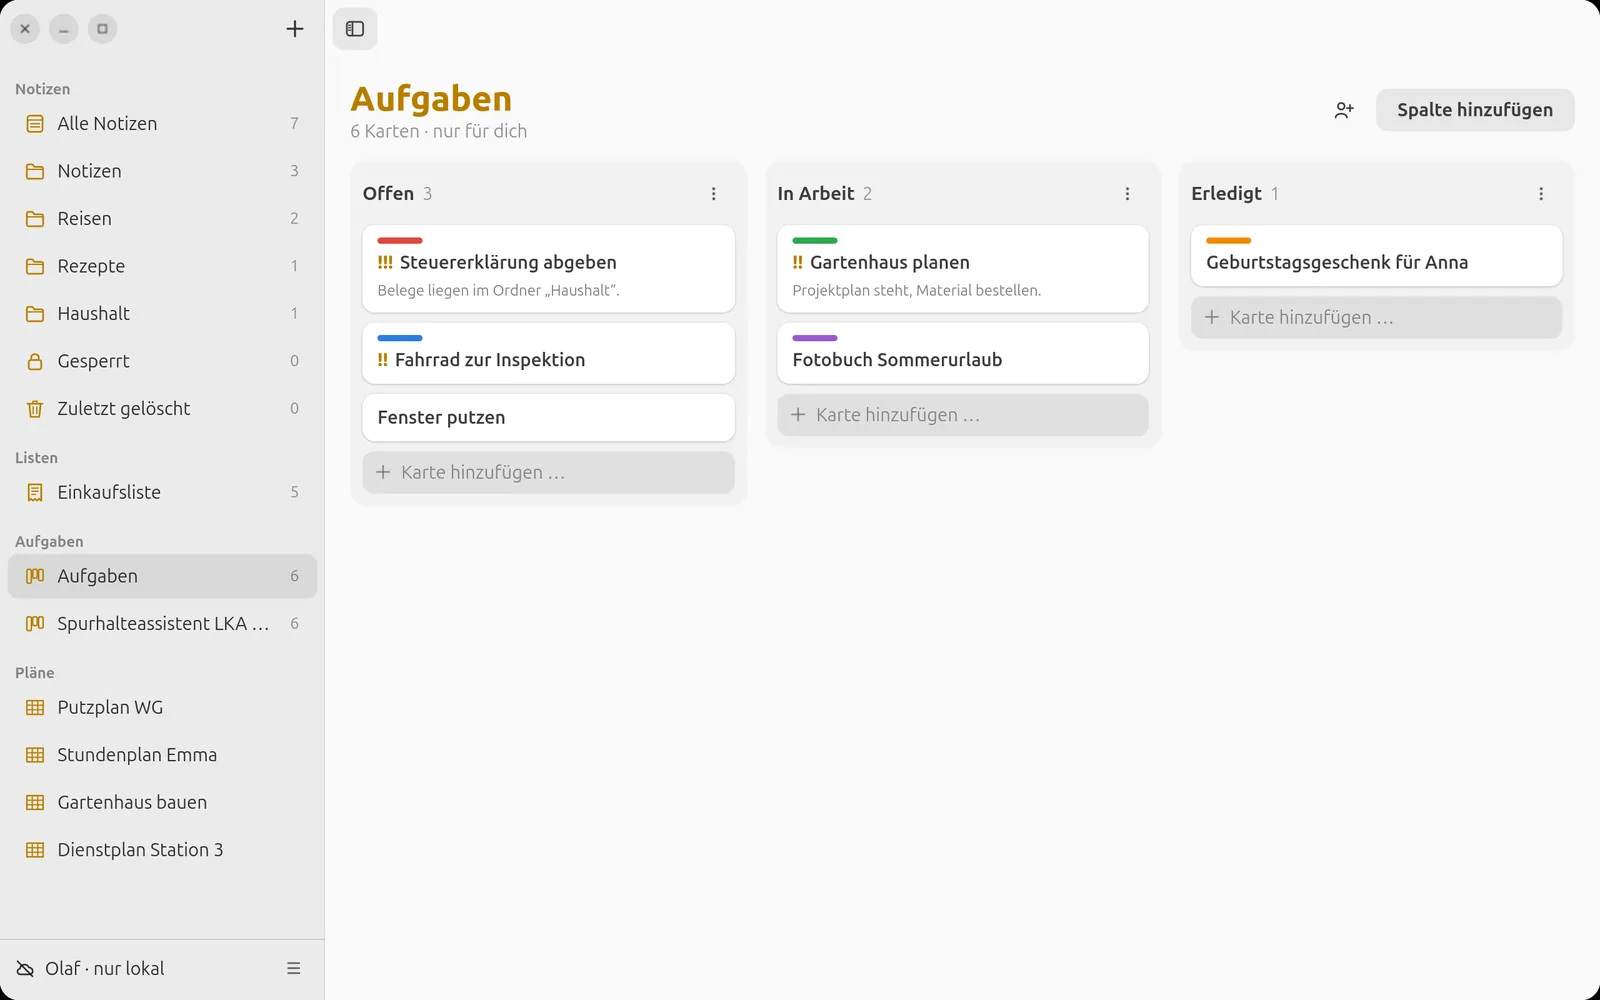Screen dimensions: 1600x1000
Task: Open the Rezepte folder
Action: (162, 266)
